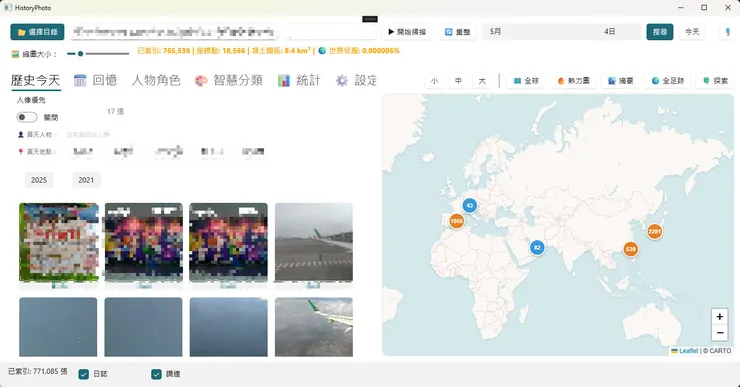Click the globe icon beside 世界征服
The image size is (740, 387).
click(x=322, y=50)
